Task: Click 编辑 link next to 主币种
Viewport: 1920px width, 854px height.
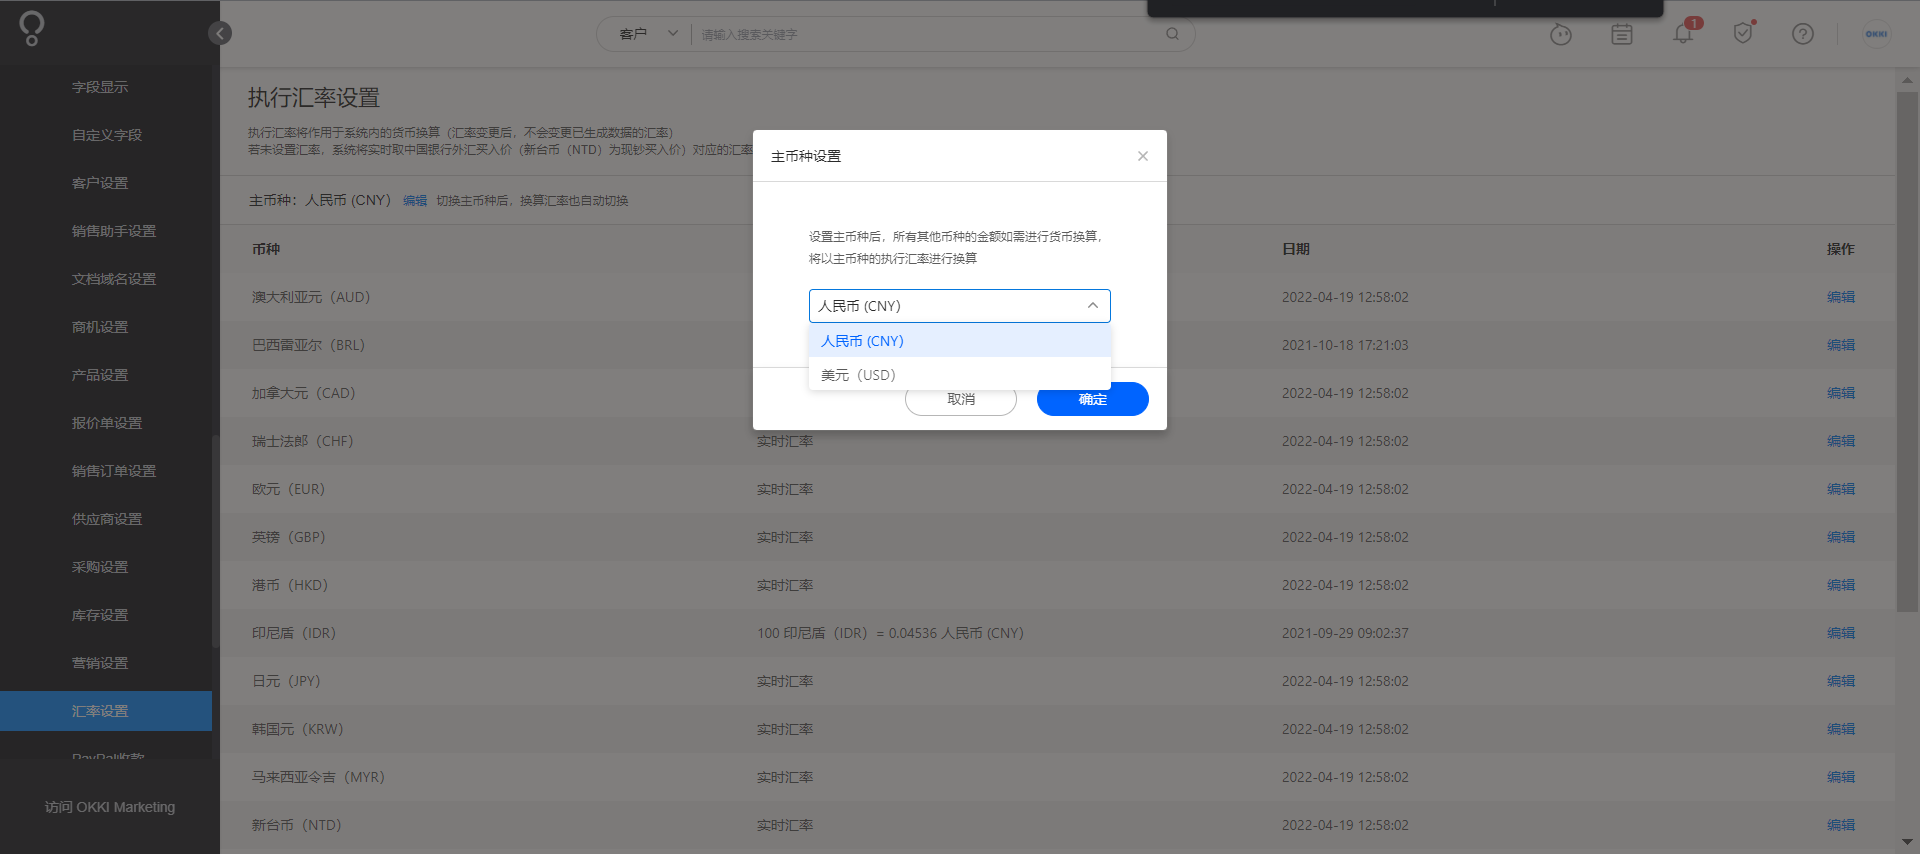Action: pyautogui.click(x=415, y=201)
